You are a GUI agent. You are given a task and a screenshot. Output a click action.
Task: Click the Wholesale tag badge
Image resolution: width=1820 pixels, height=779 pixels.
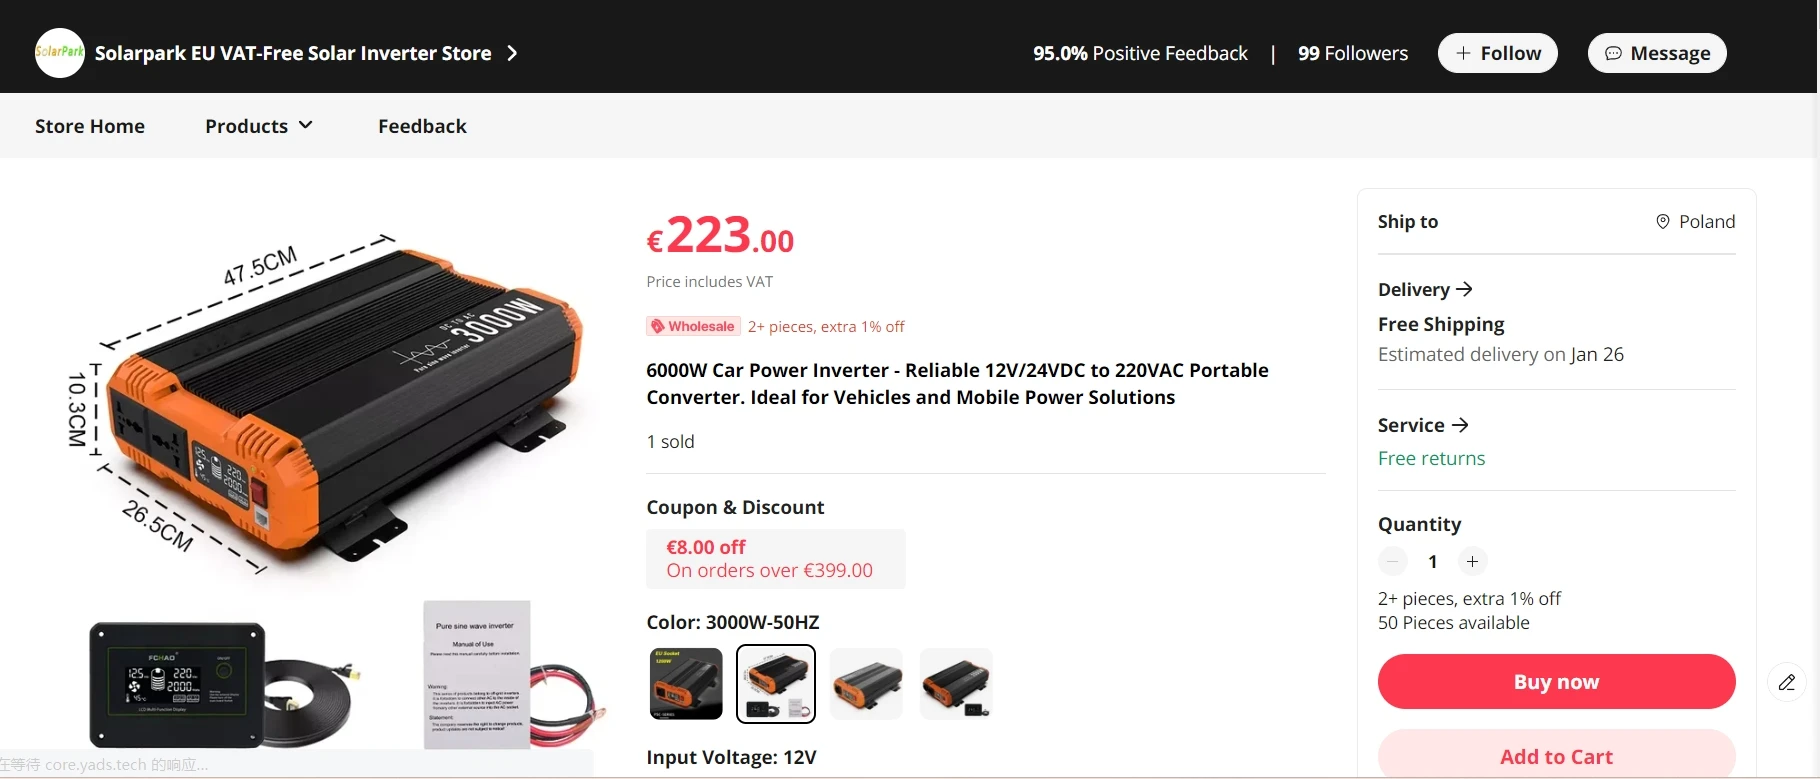[x=693, y=326]
